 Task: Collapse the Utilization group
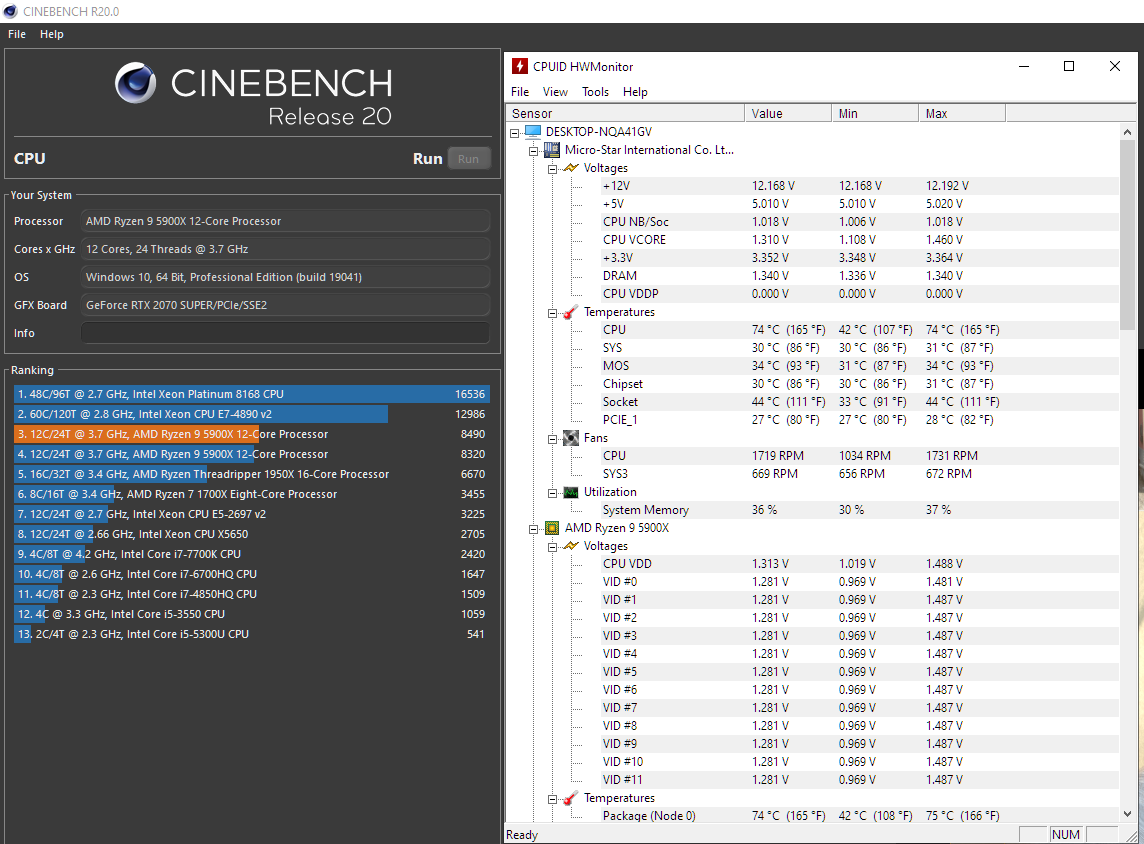(552, 493)
